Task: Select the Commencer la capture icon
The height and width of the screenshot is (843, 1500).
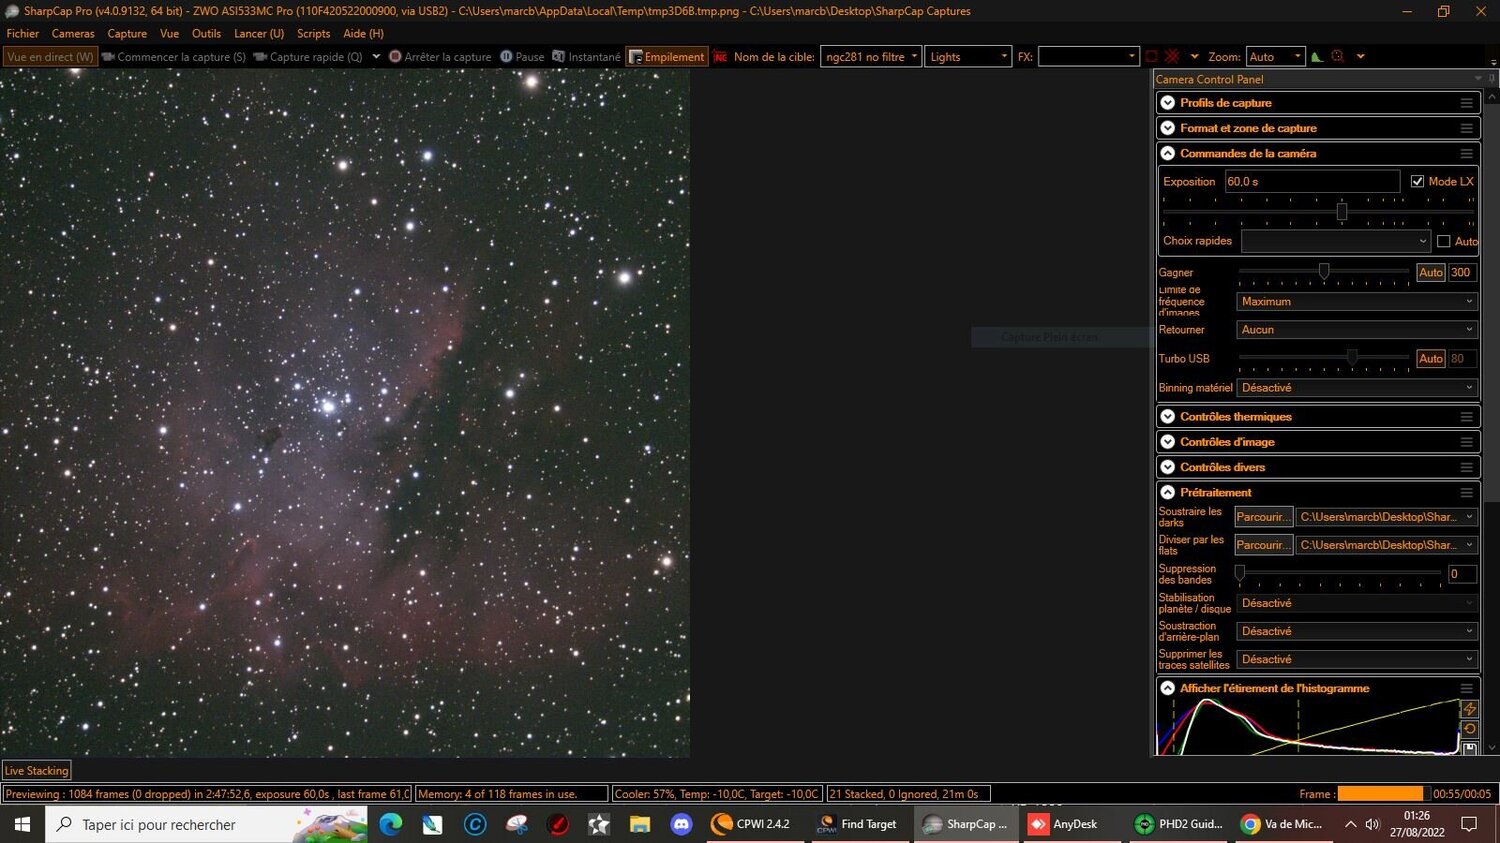Action: [109, 56]
